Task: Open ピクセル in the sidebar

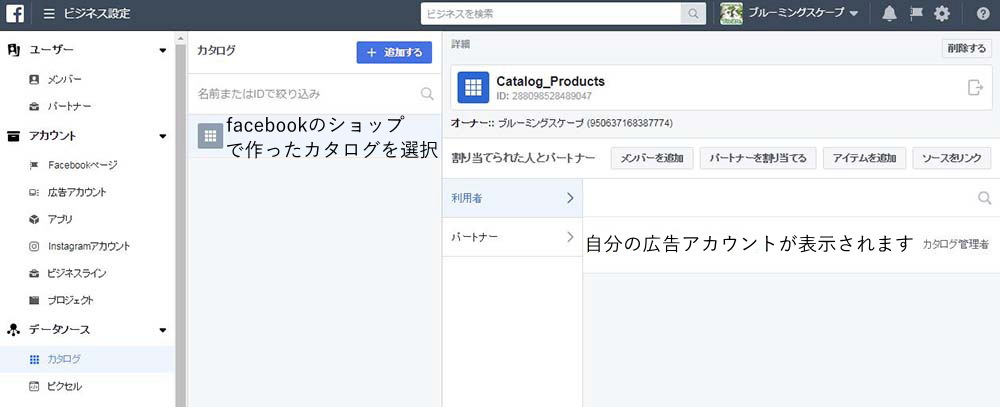Action: (x=64, y=387)
